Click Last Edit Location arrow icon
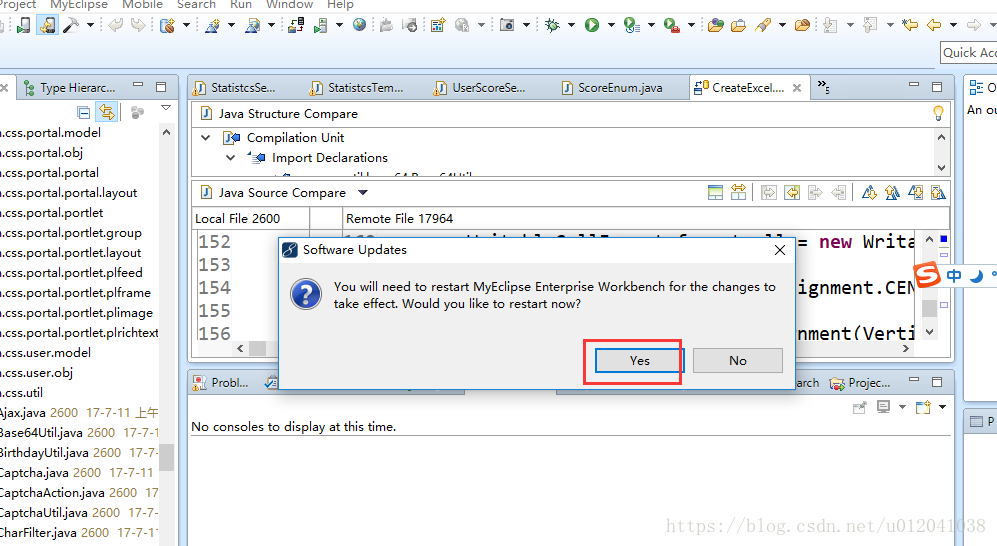 coord(911,25)
